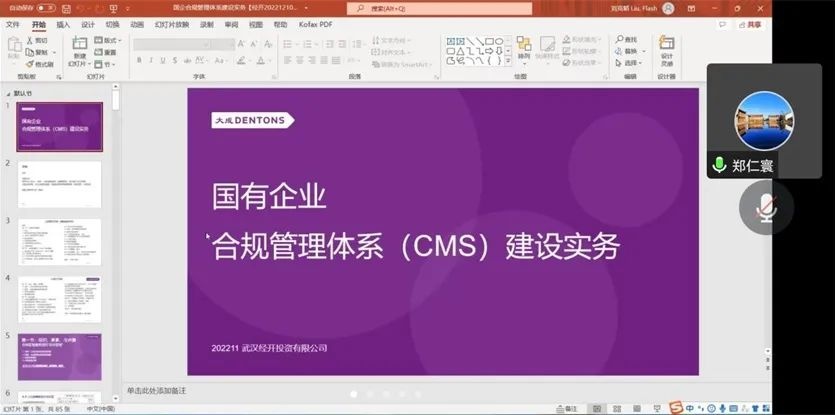Screen dimensions: 835x415
Task: Open the 文件 menu
Action: click(x=13, y=25)
